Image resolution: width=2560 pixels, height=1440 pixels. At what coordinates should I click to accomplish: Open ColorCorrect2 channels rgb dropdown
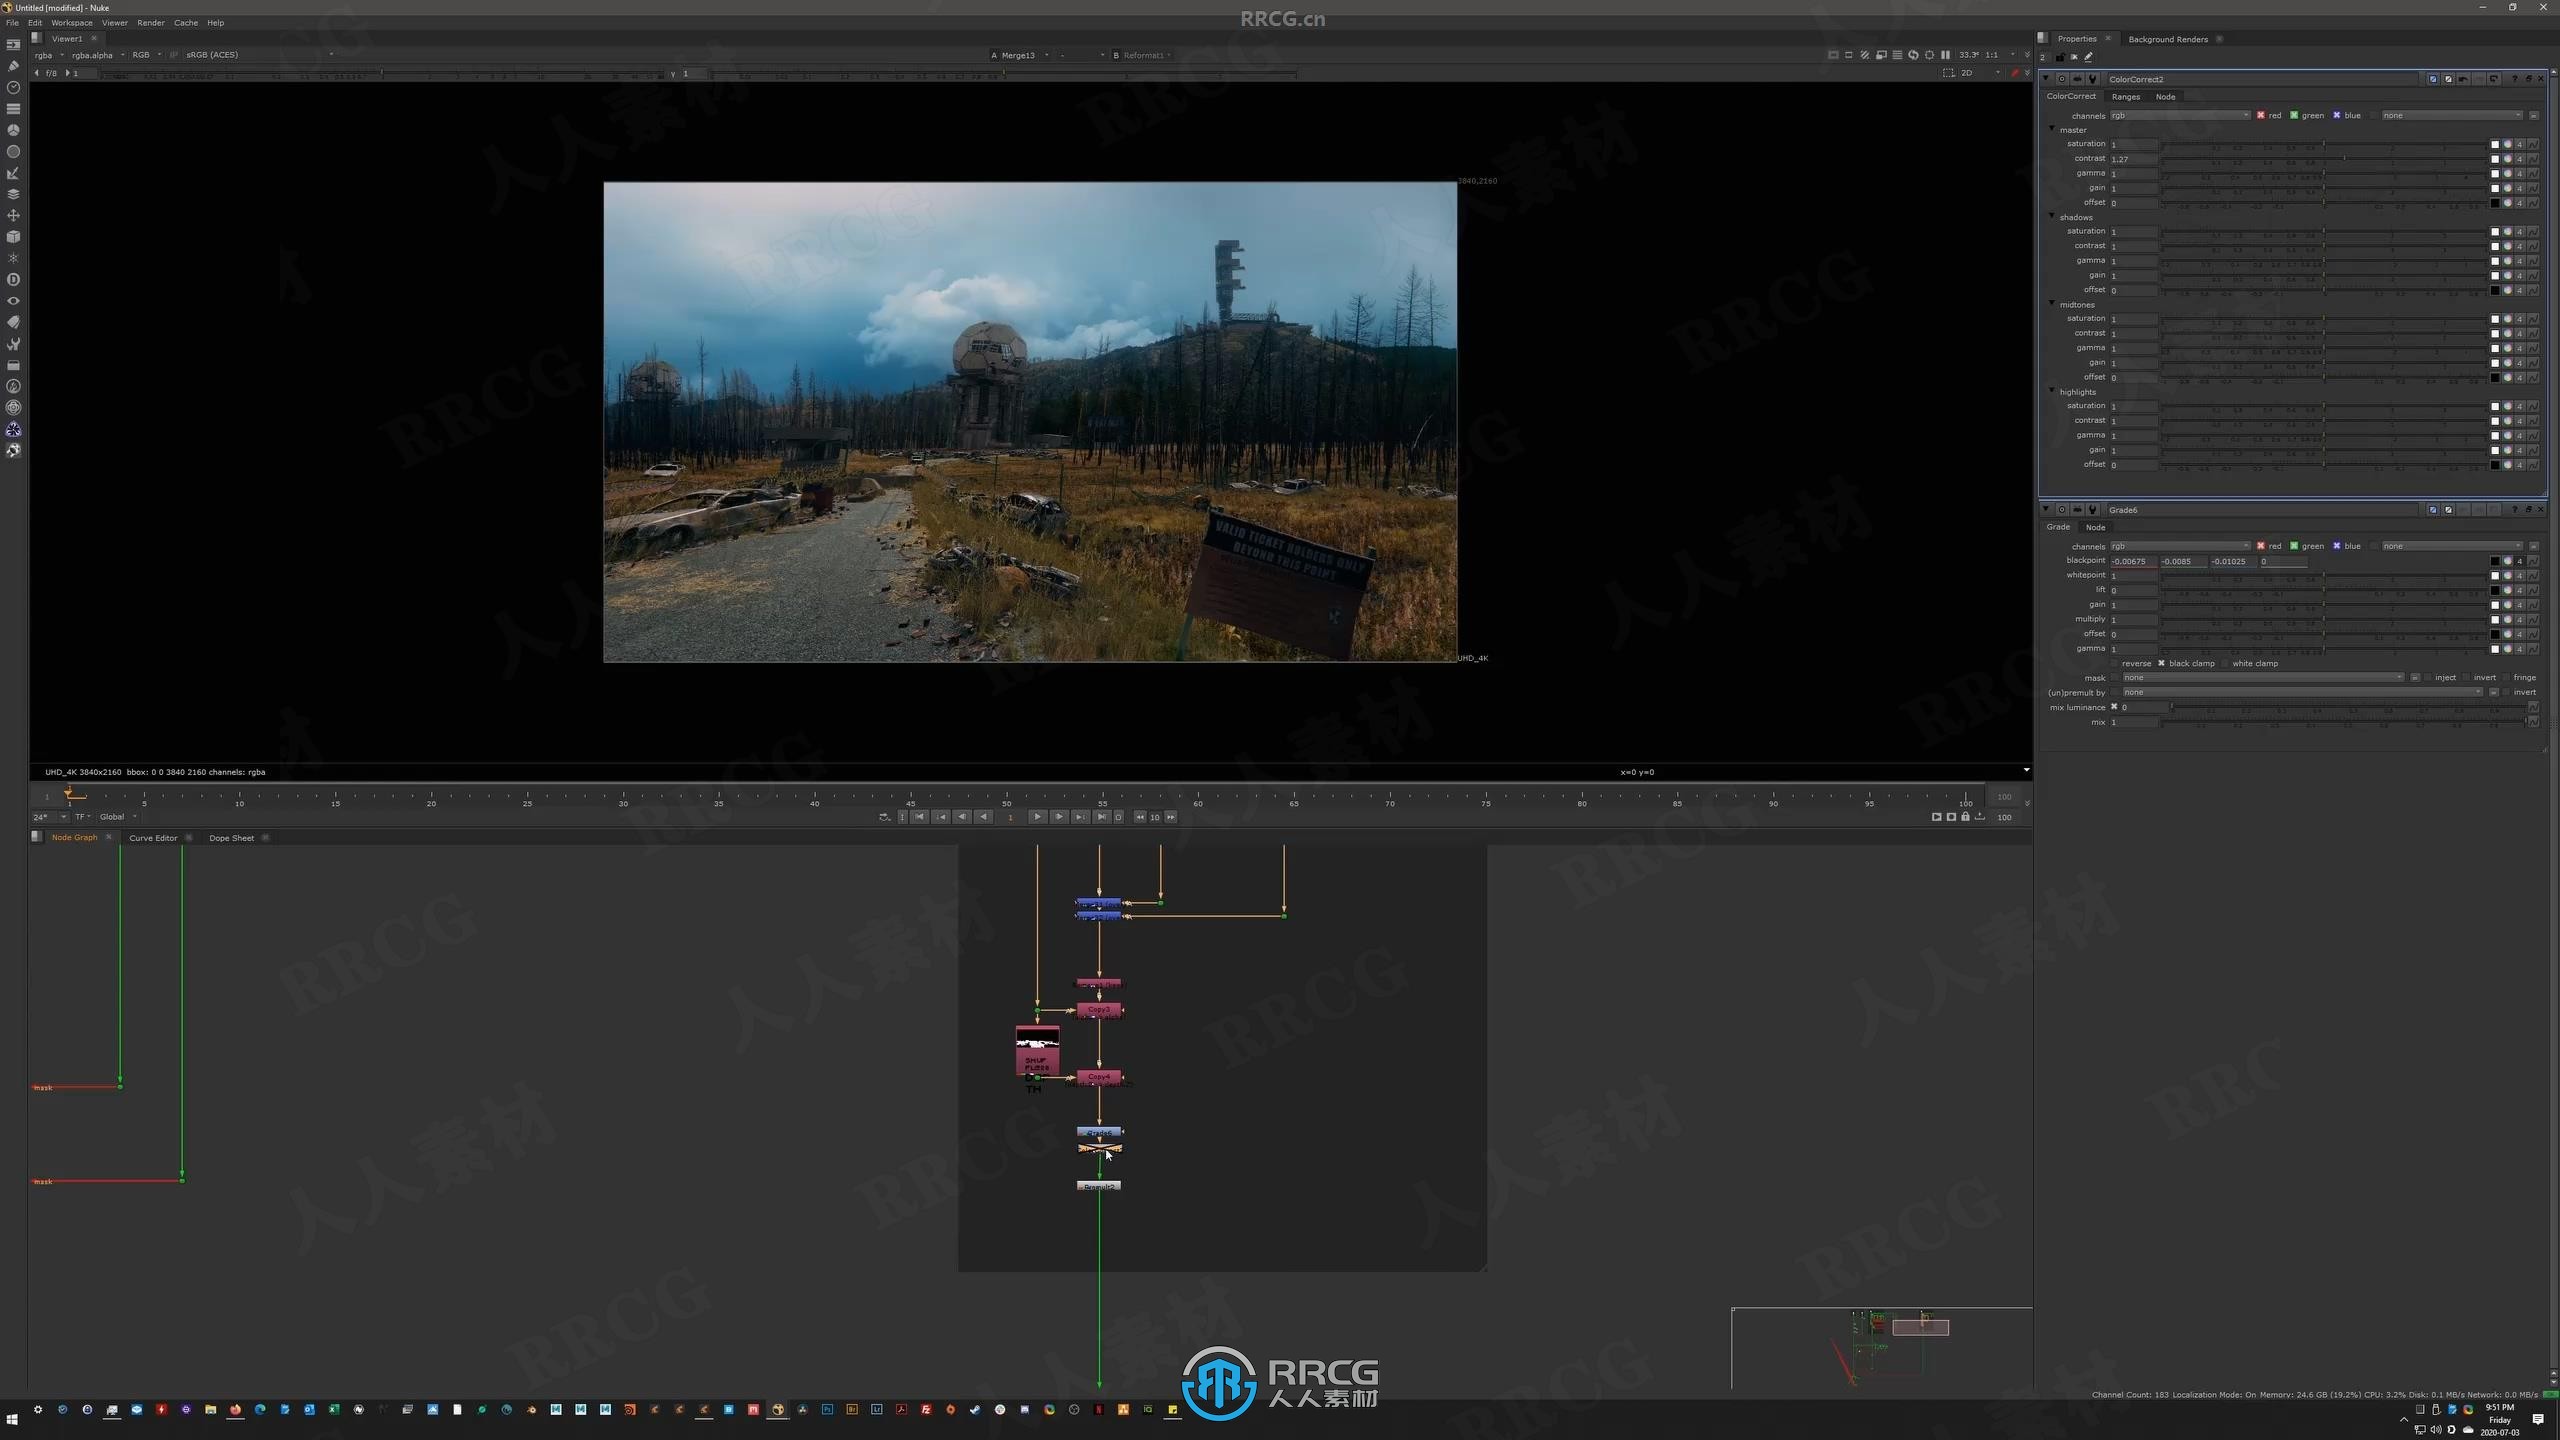tap(2180, 115)
